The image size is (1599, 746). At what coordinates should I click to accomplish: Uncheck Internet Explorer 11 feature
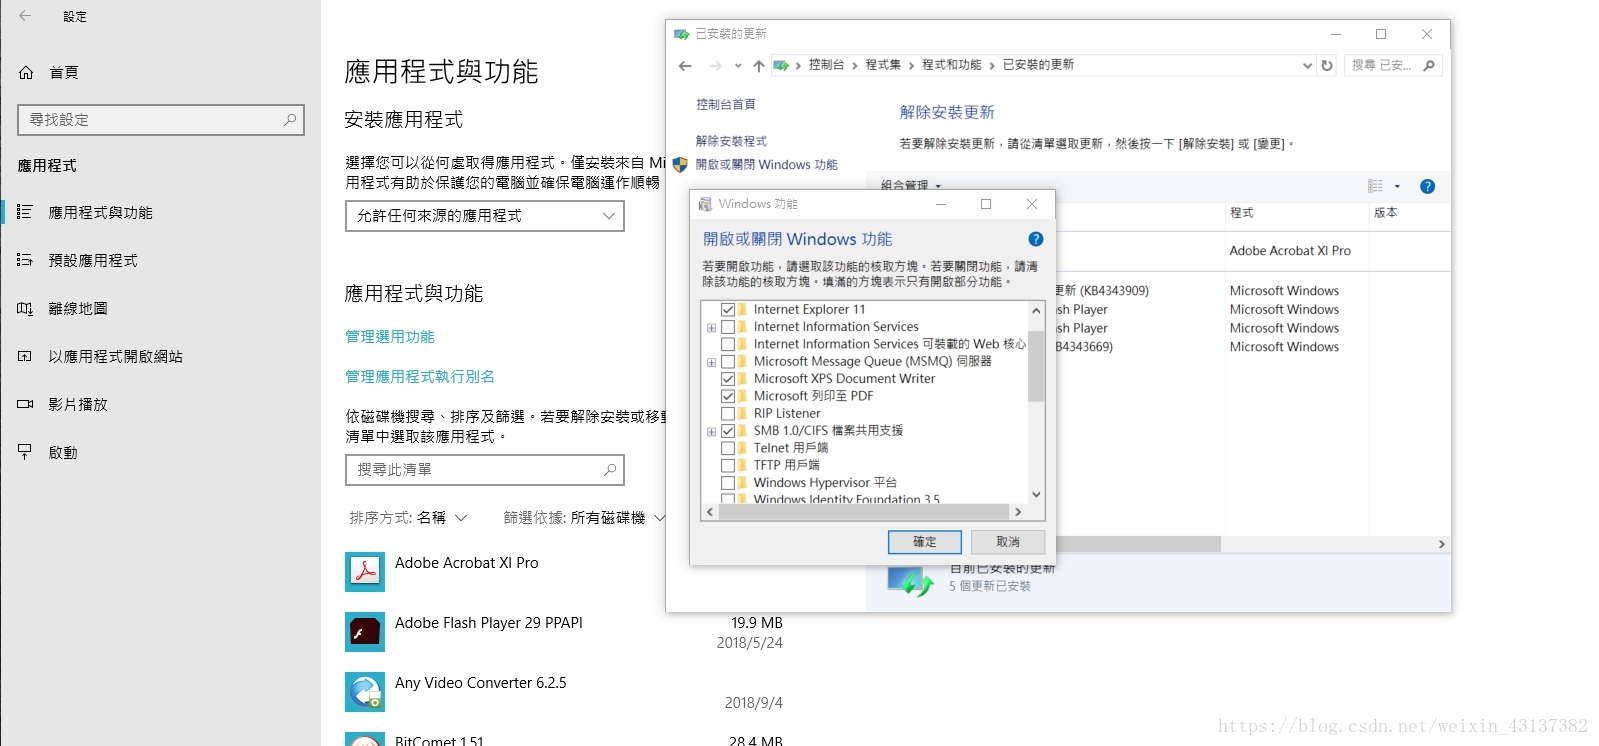point(728,310)
